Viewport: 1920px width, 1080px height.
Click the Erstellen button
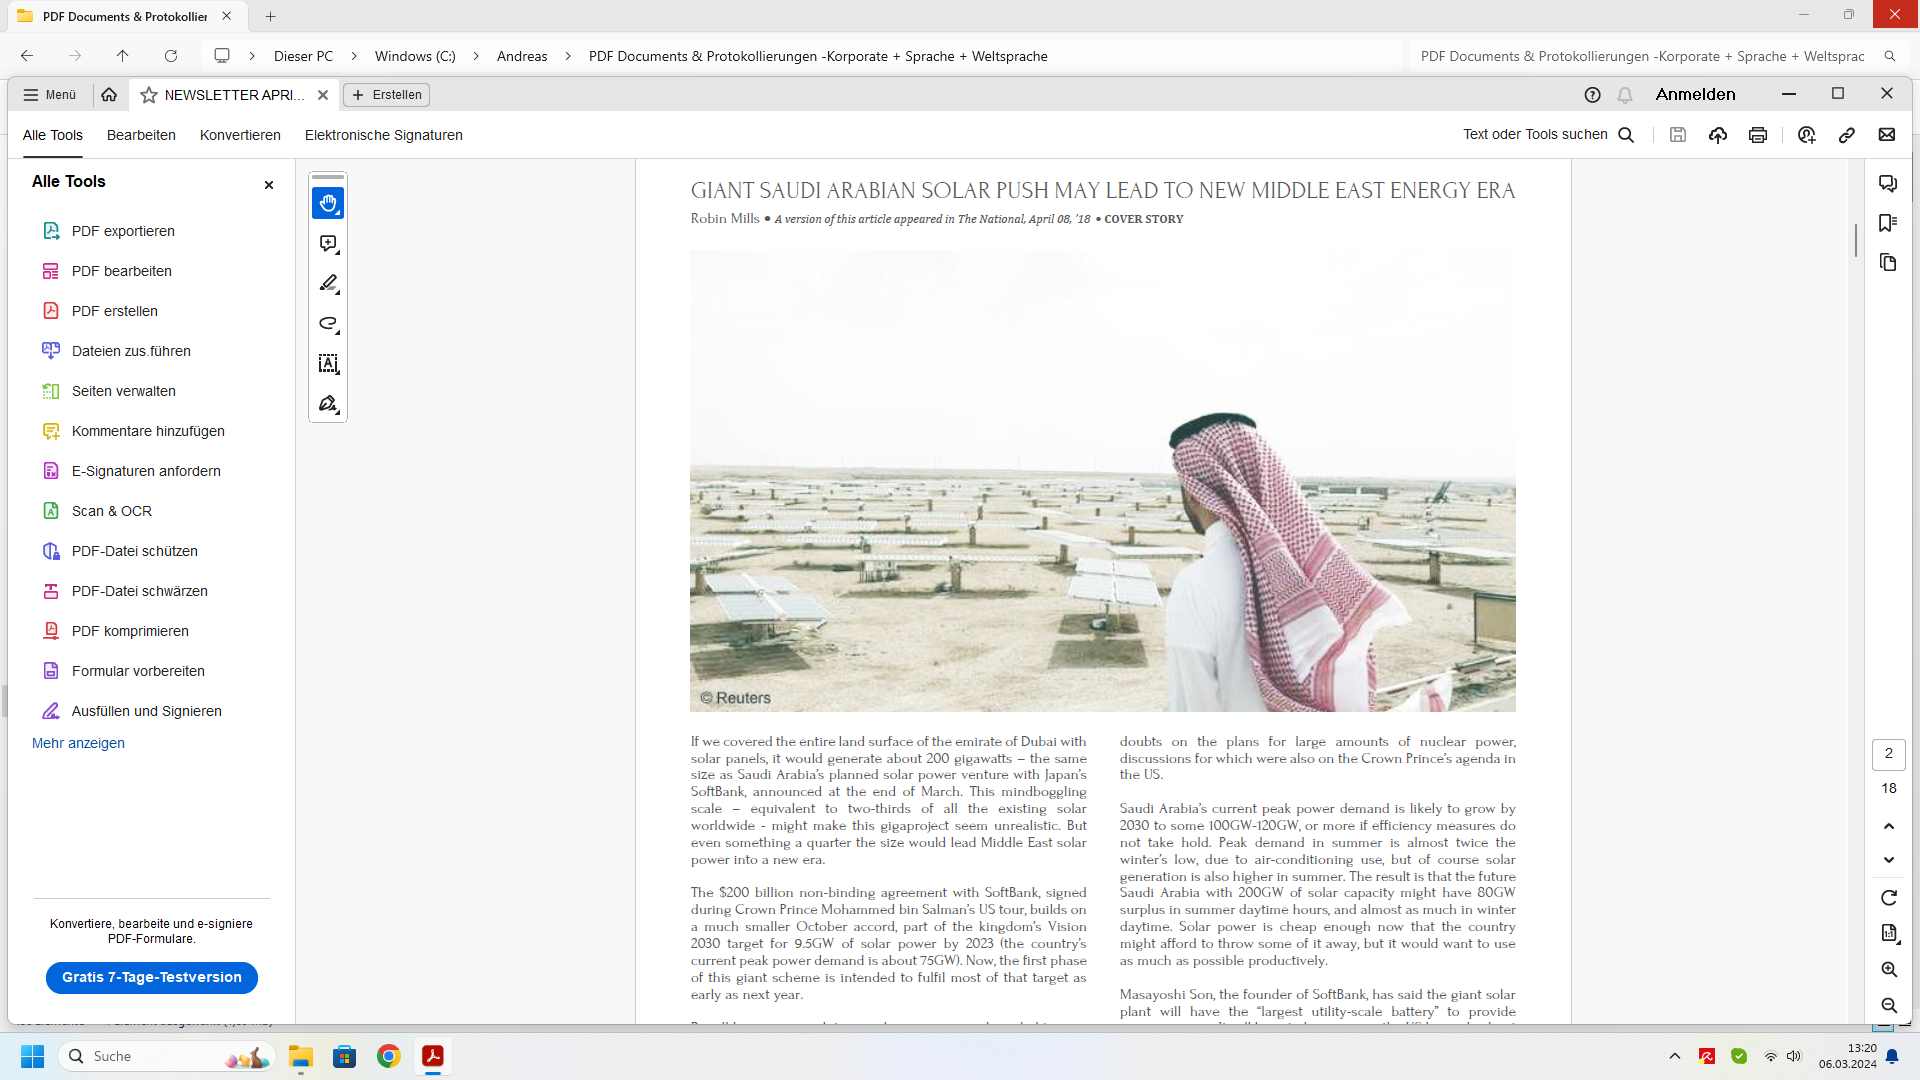point(386,95)
